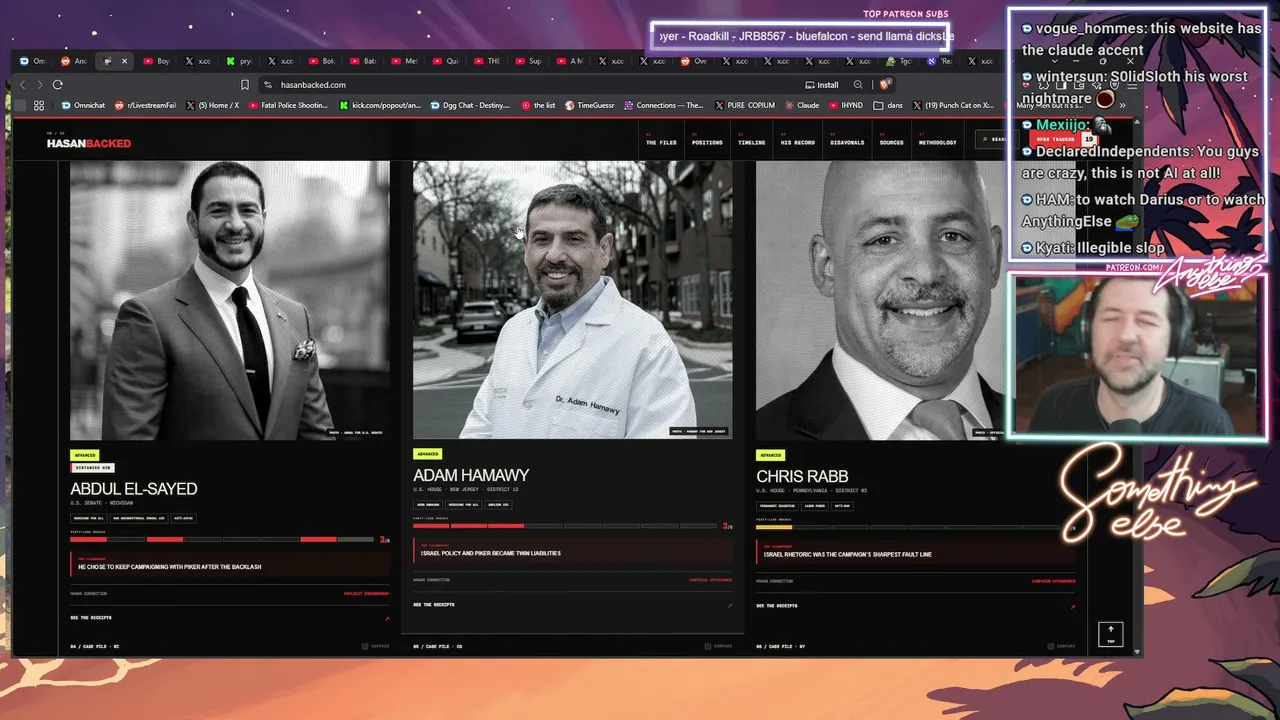
Task: Open the Sources nav item
Action: [891, 142]
